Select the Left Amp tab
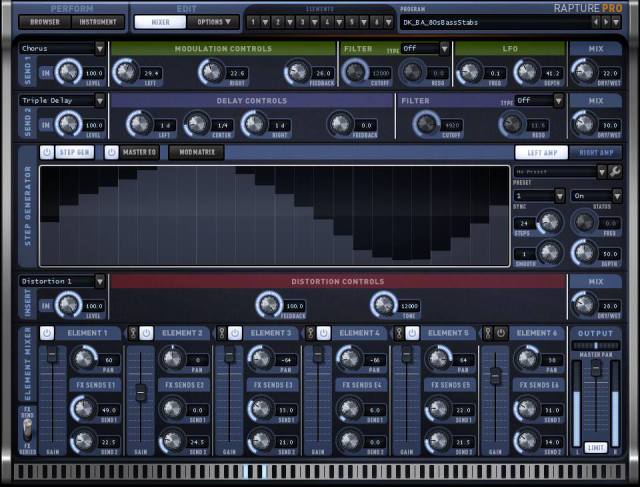 542,153
